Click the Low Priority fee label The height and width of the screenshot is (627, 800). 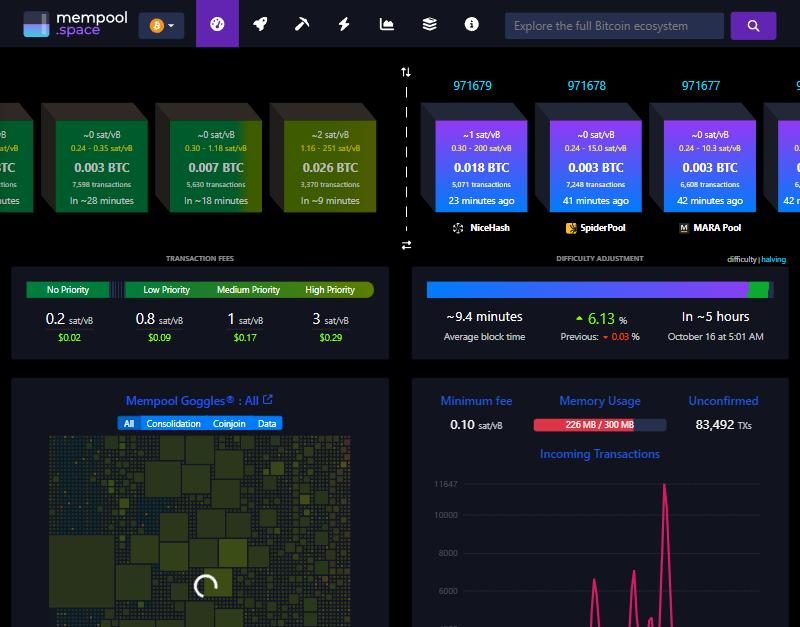[x=166, y=290]
